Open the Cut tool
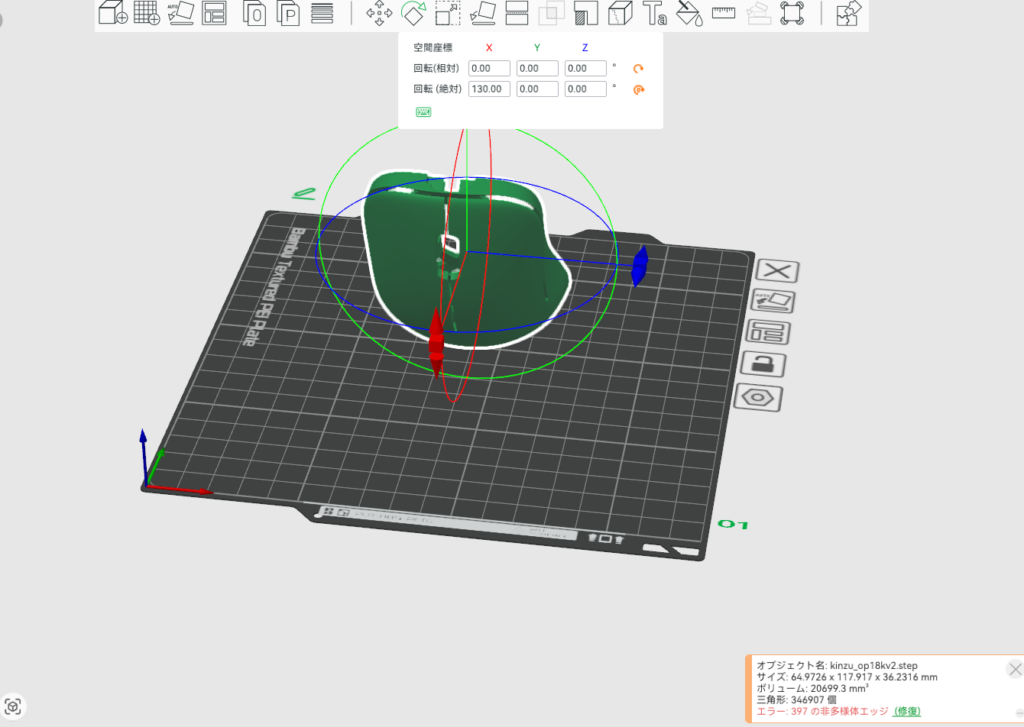The width and height of the screenshot is (1024, 727). pyautogui.click(x=517, y=13)
